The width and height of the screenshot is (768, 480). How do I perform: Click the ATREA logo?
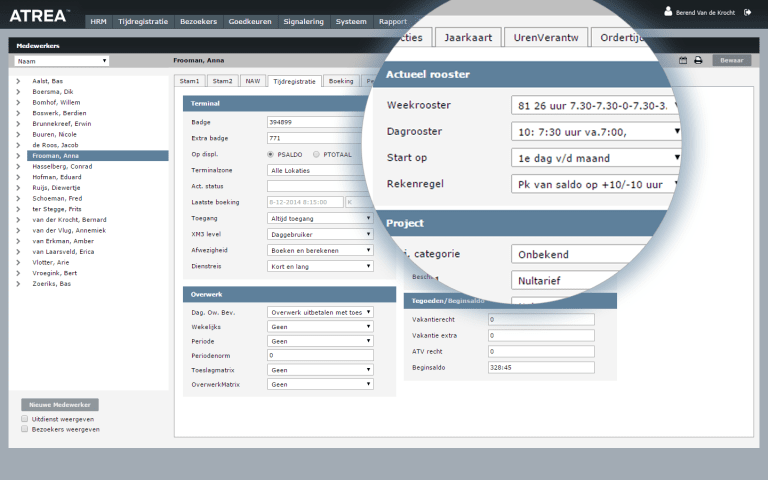pos(39,16)
